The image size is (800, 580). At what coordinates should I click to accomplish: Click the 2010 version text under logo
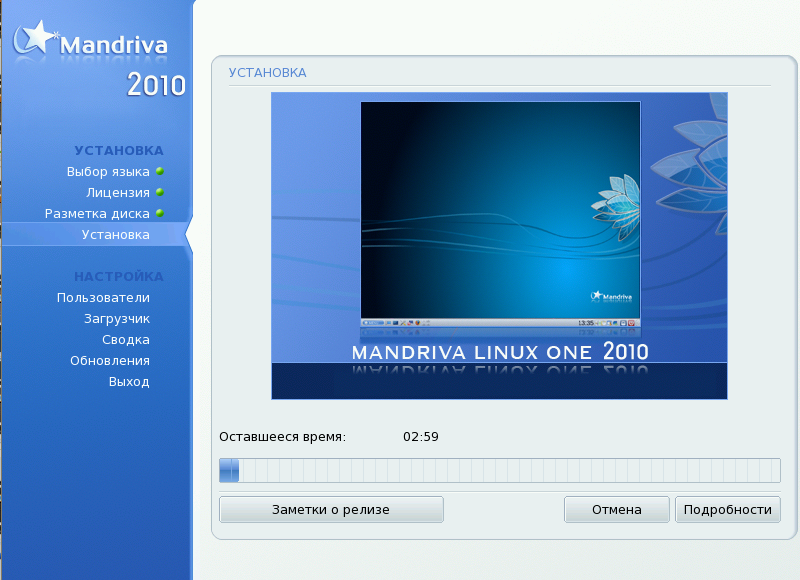[x=156, y=85]
